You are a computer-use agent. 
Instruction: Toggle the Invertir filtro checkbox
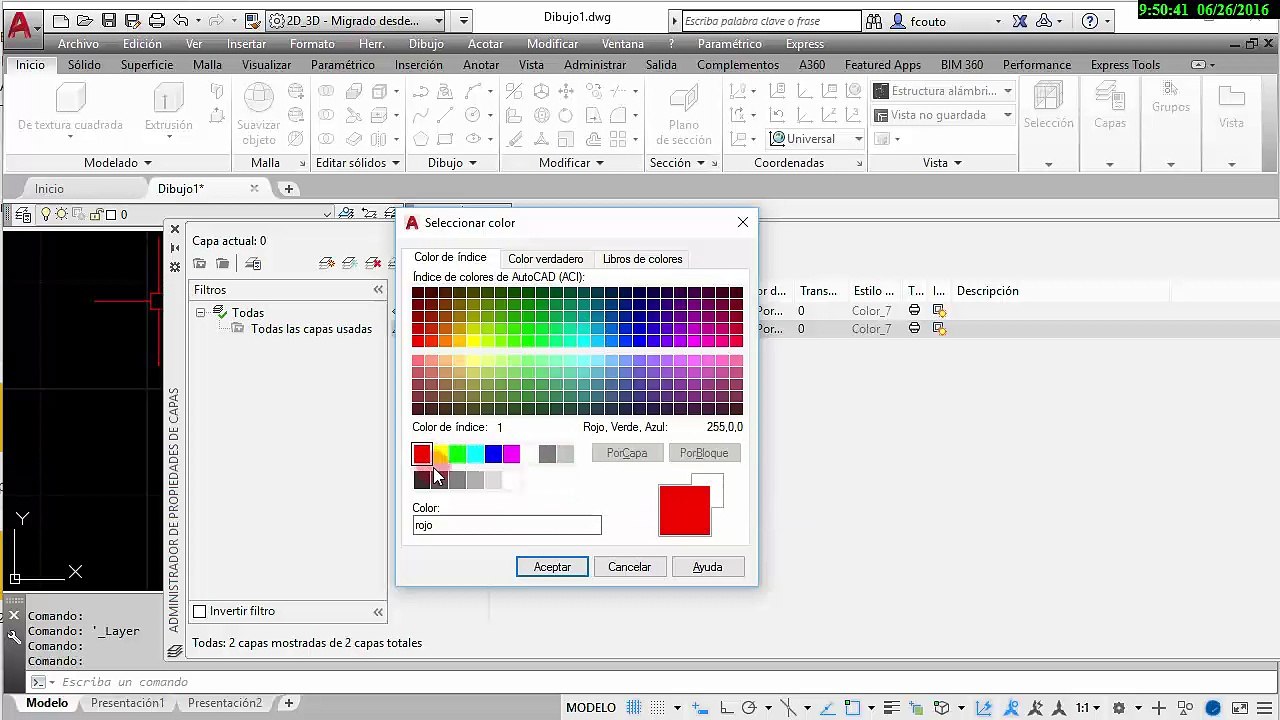[x=199, y=611]
